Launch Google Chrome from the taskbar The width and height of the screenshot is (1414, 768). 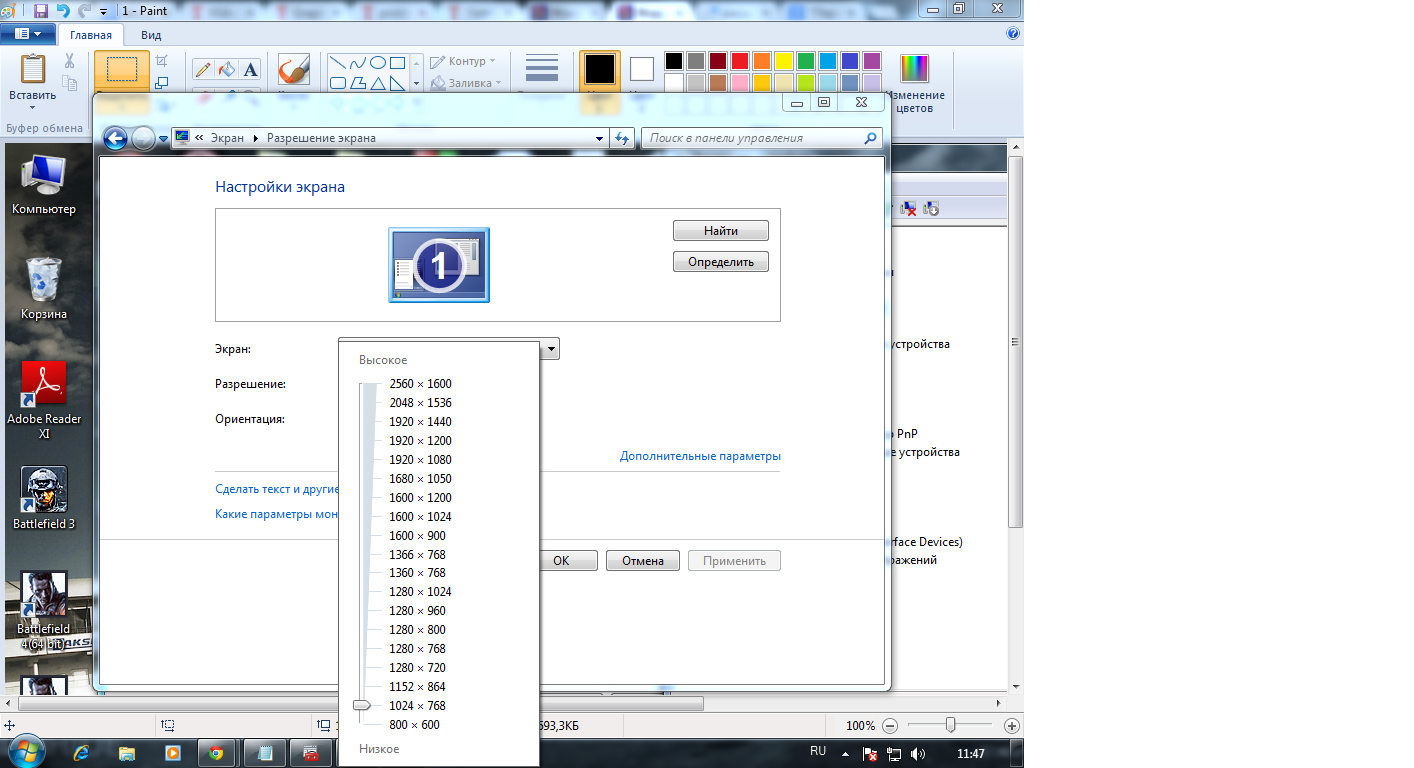216,753
